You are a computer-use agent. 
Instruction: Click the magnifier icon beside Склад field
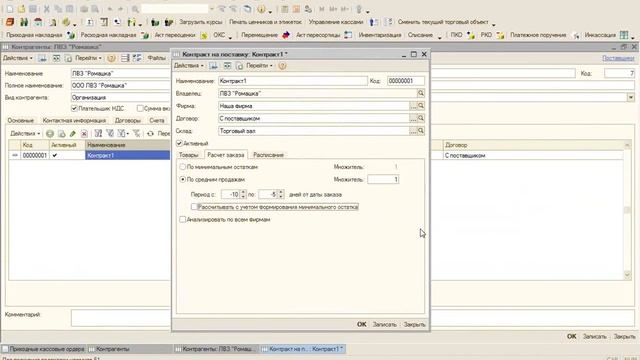(x=421, y=131)
